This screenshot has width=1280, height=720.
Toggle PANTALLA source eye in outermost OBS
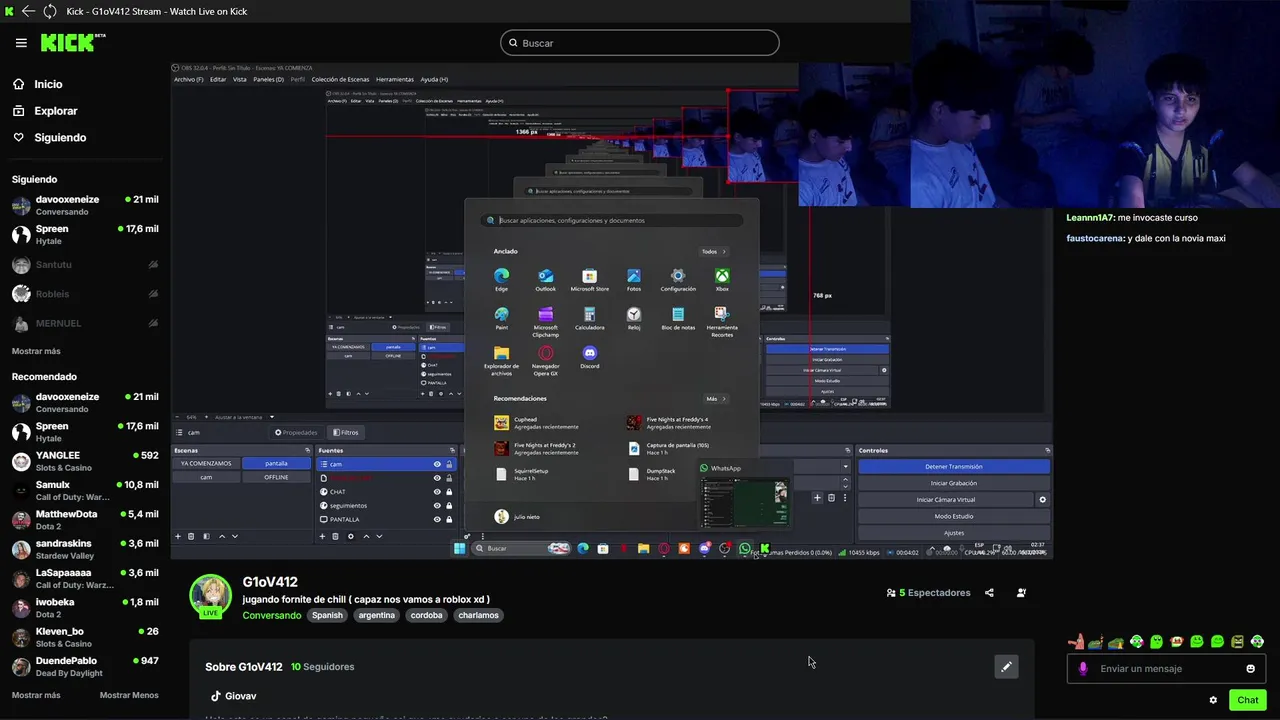pos(437,520)
